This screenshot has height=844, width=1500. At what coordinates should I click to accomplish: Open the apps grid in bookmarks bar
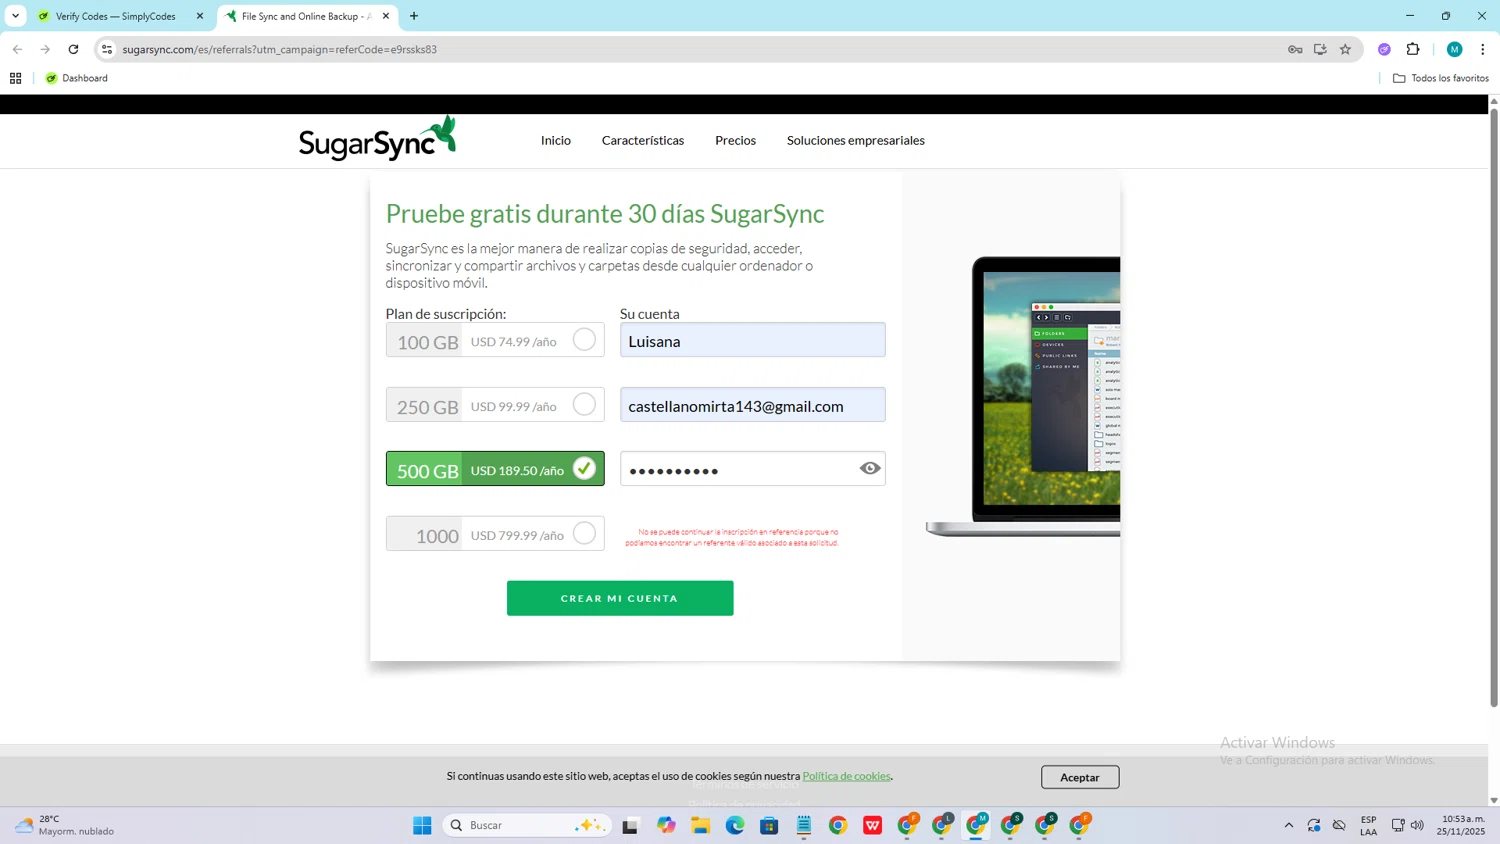[x=15, y=78]
